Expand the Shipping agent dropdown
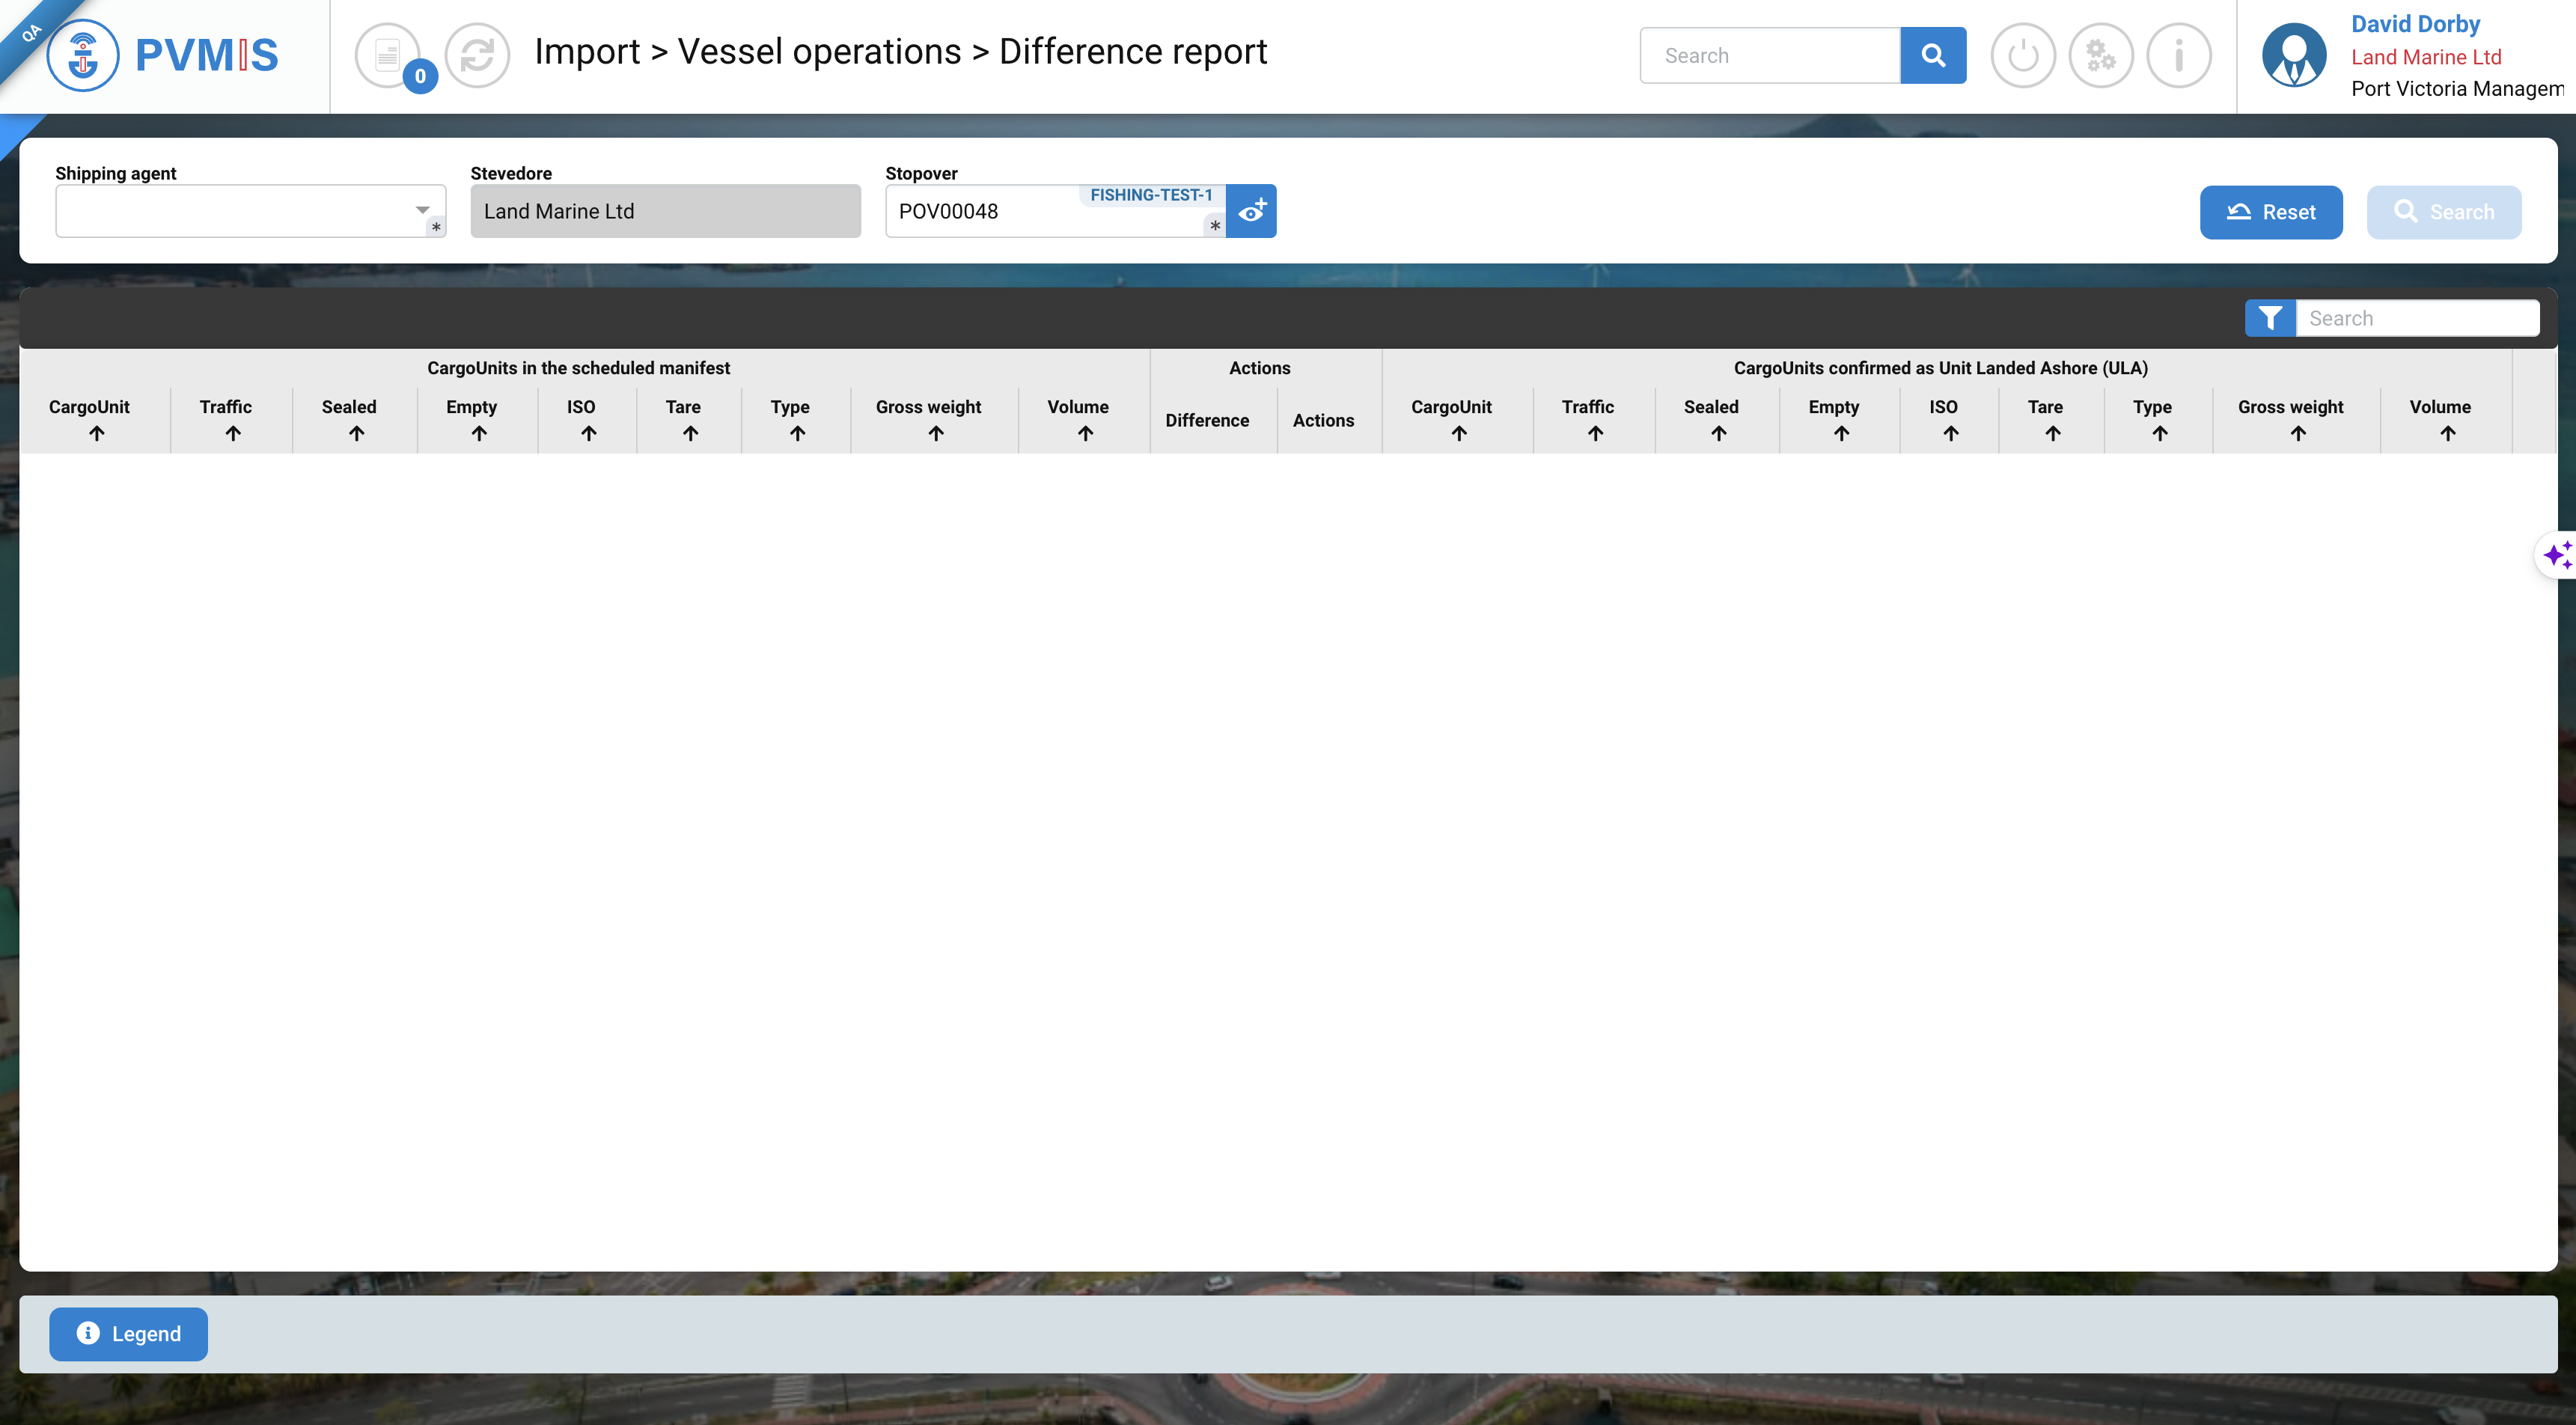2576x1425 pixels. (422, 210)
